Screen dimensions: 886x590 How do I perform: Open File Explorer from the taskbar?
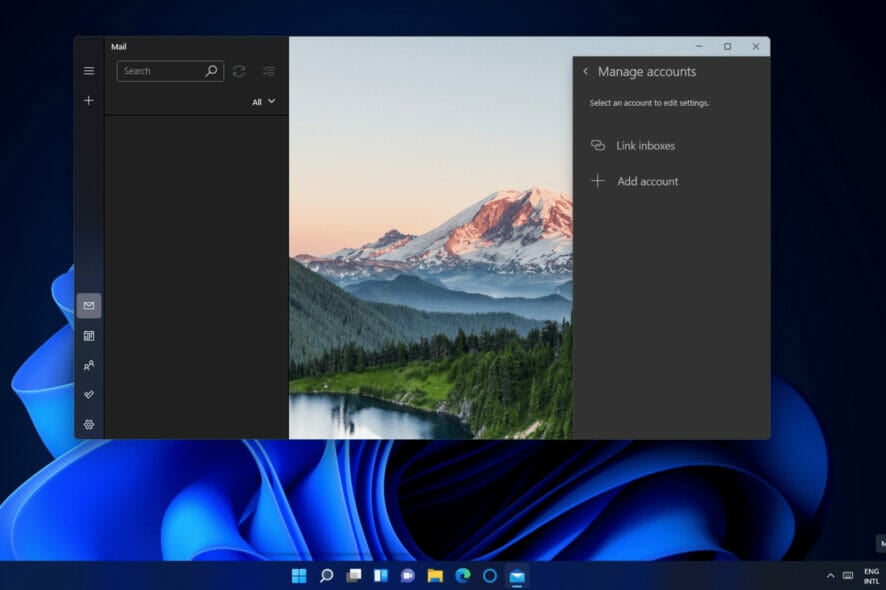(x=433, y=576)
